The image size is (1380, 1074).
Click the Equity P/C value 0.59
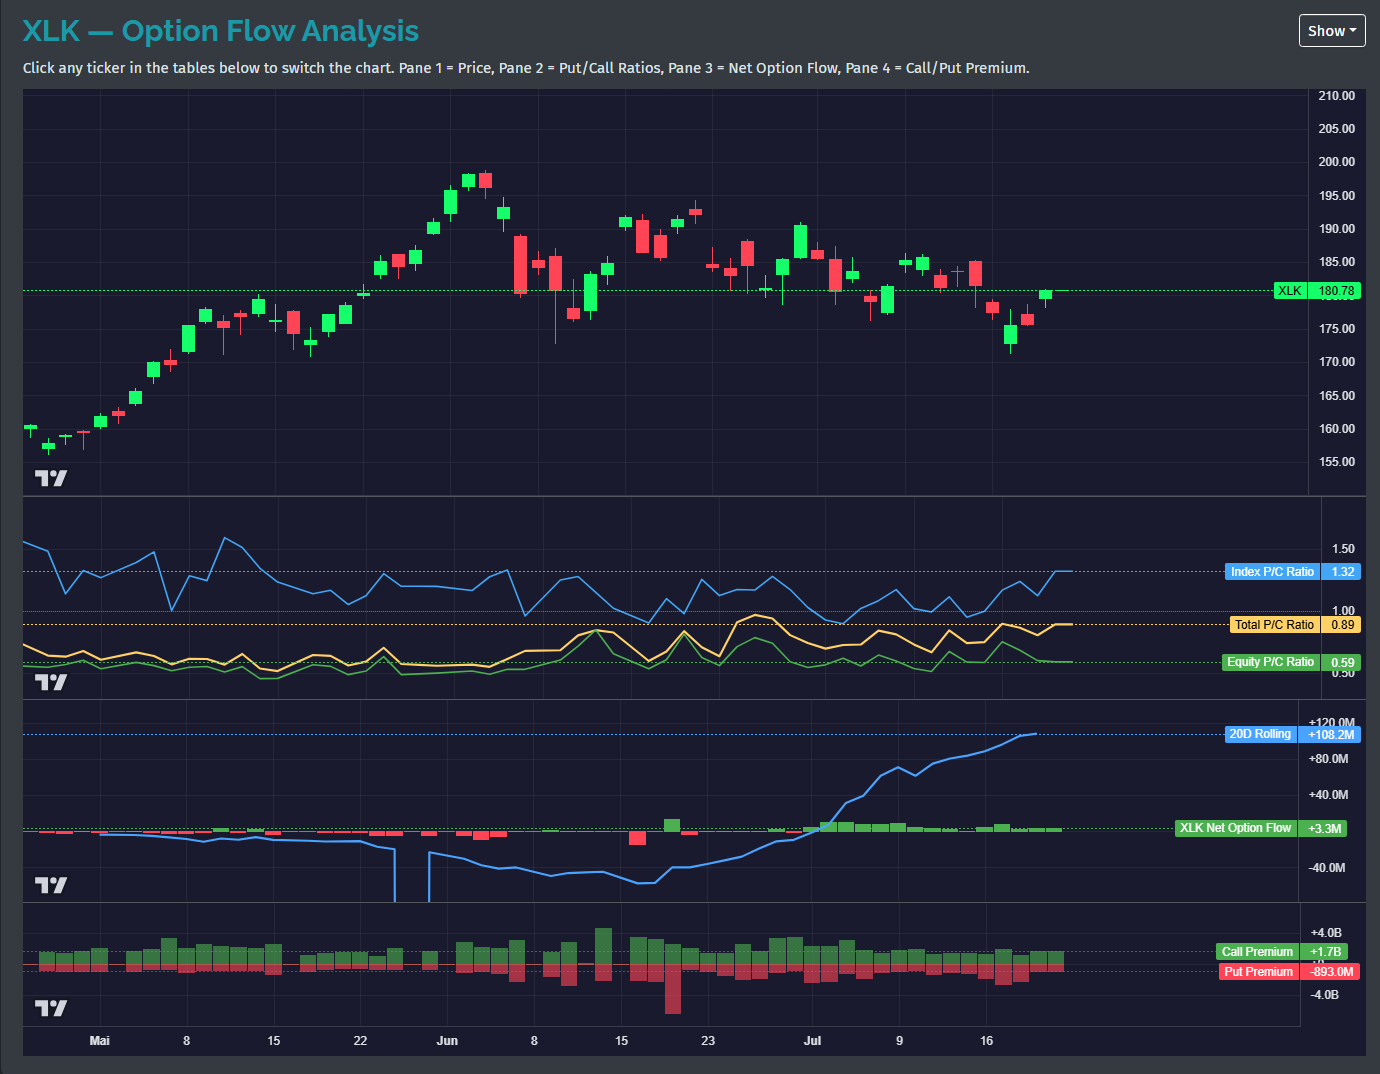pos(1342,662)
